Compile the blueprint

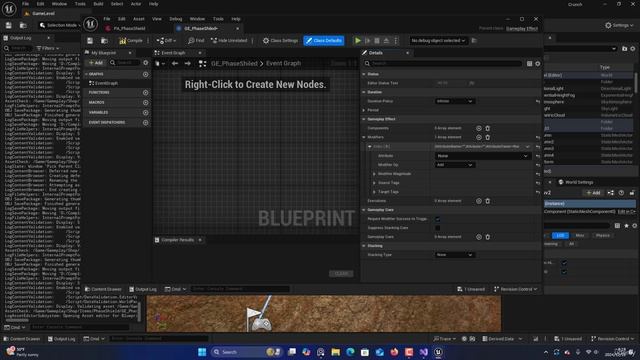[131, 41]
